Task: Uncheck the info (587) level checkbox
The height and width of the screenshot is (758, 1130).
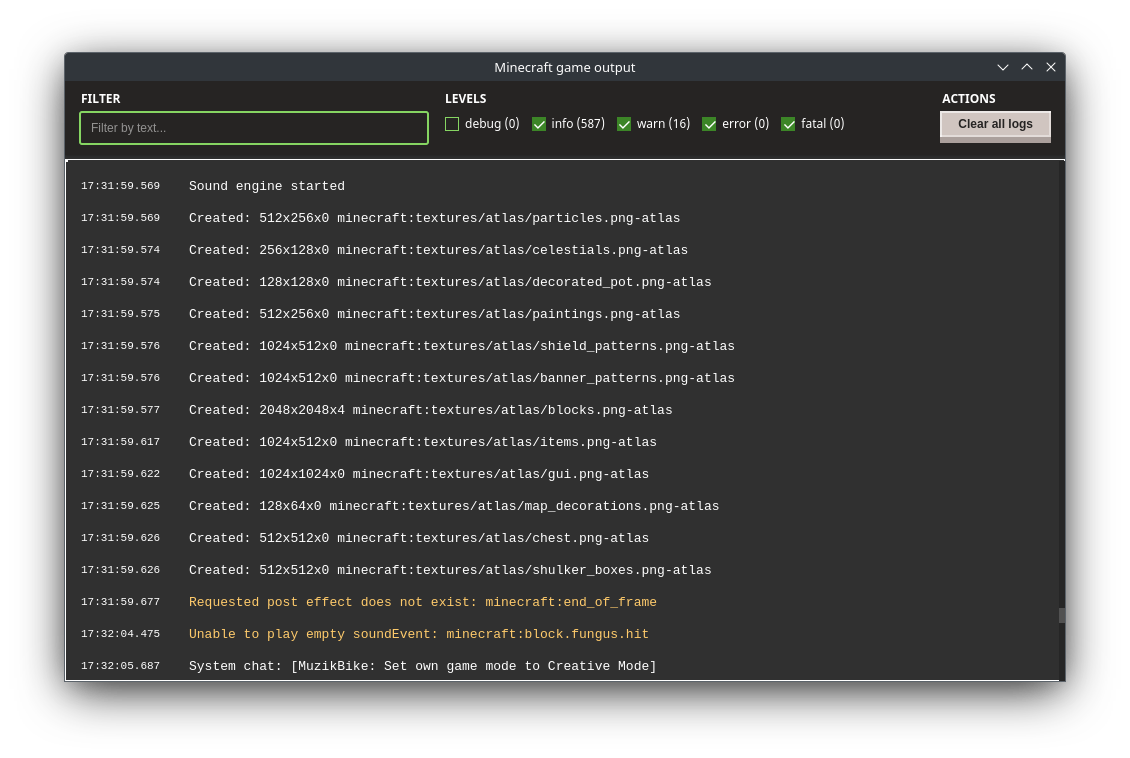Action: click(538, 124)
